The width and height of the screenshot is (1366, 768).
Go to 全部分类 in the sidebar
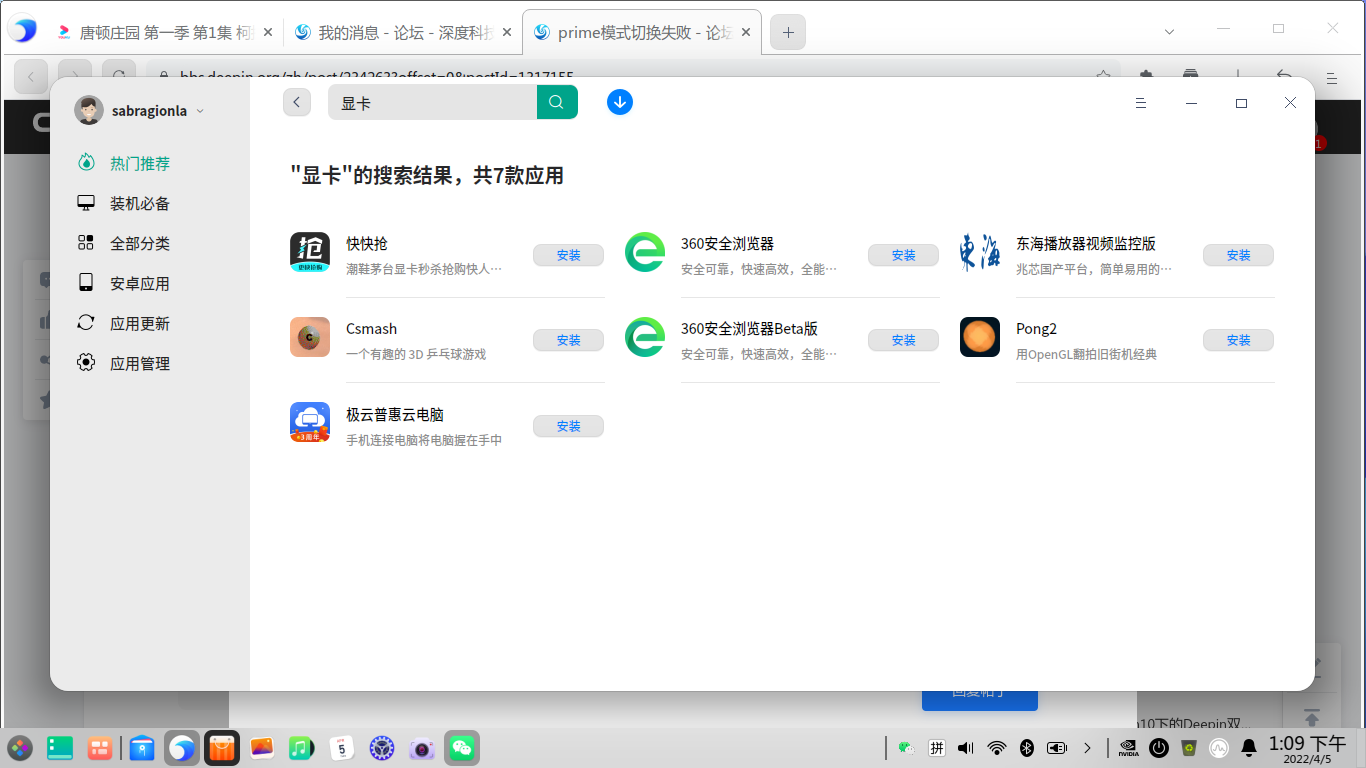click(124, 244)
